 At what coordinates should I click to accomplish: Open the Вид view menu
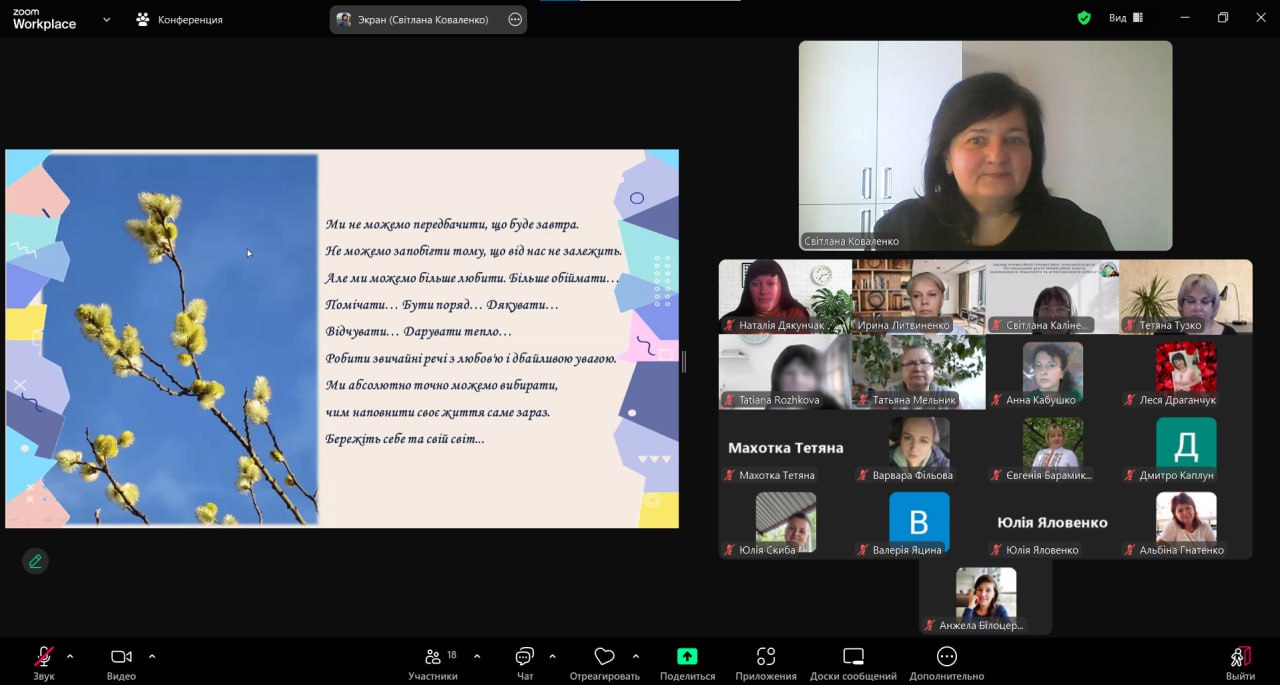1125,18
